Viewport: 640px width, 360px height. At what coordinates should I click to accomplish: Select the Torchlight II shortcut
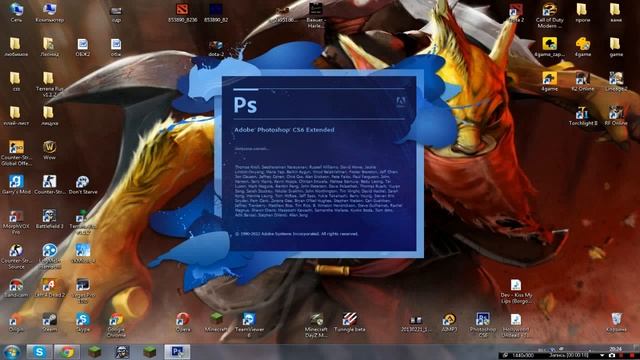tap(583, 116)
